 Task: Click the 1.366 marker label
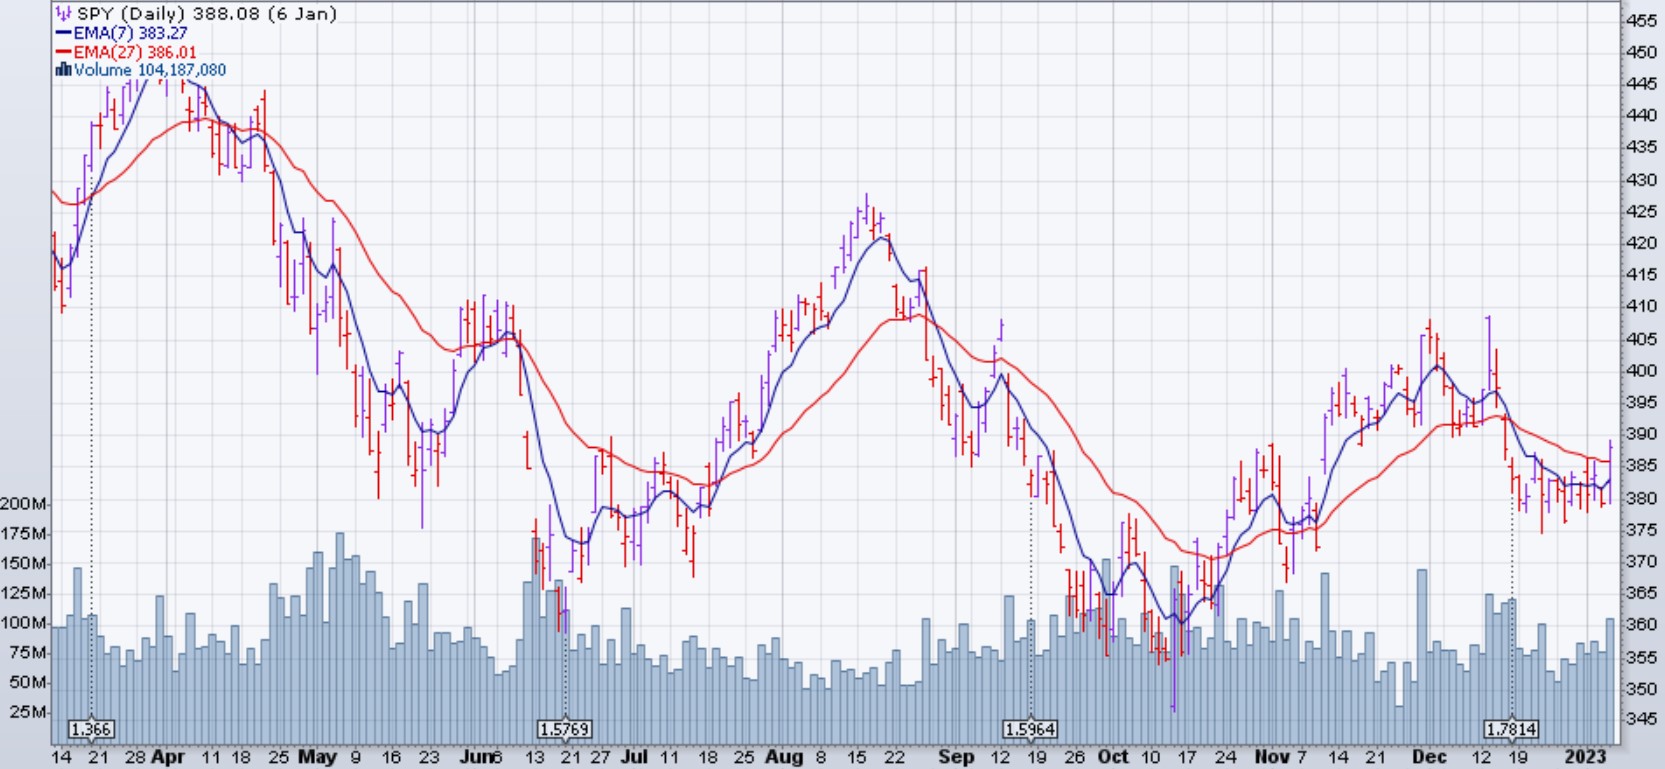pos(91,730)
